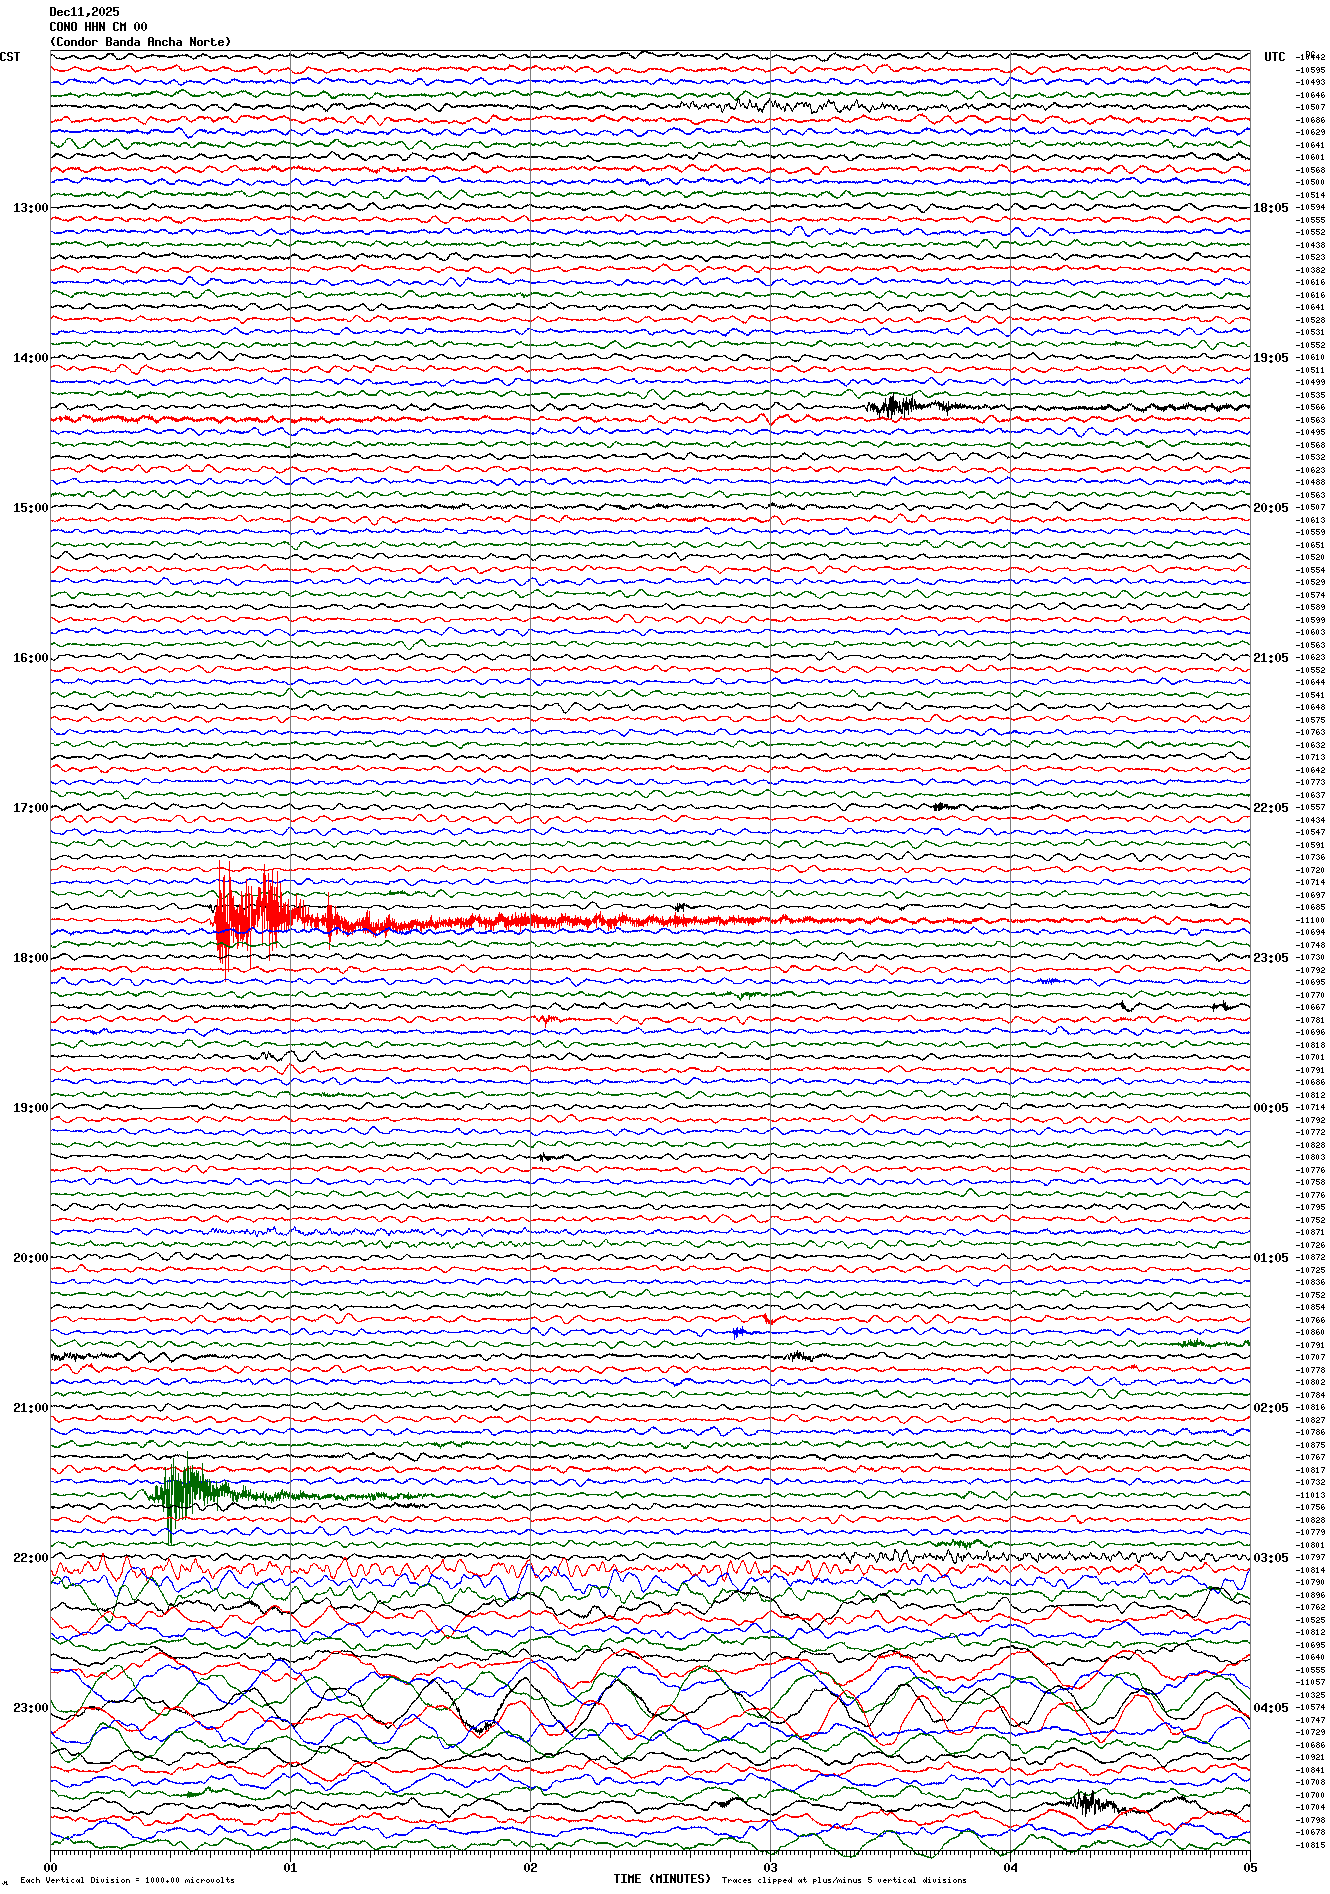Click the 01 minute tick on x-axis
This screenshot has width=1330, height=1894.
pos(290,1867)
